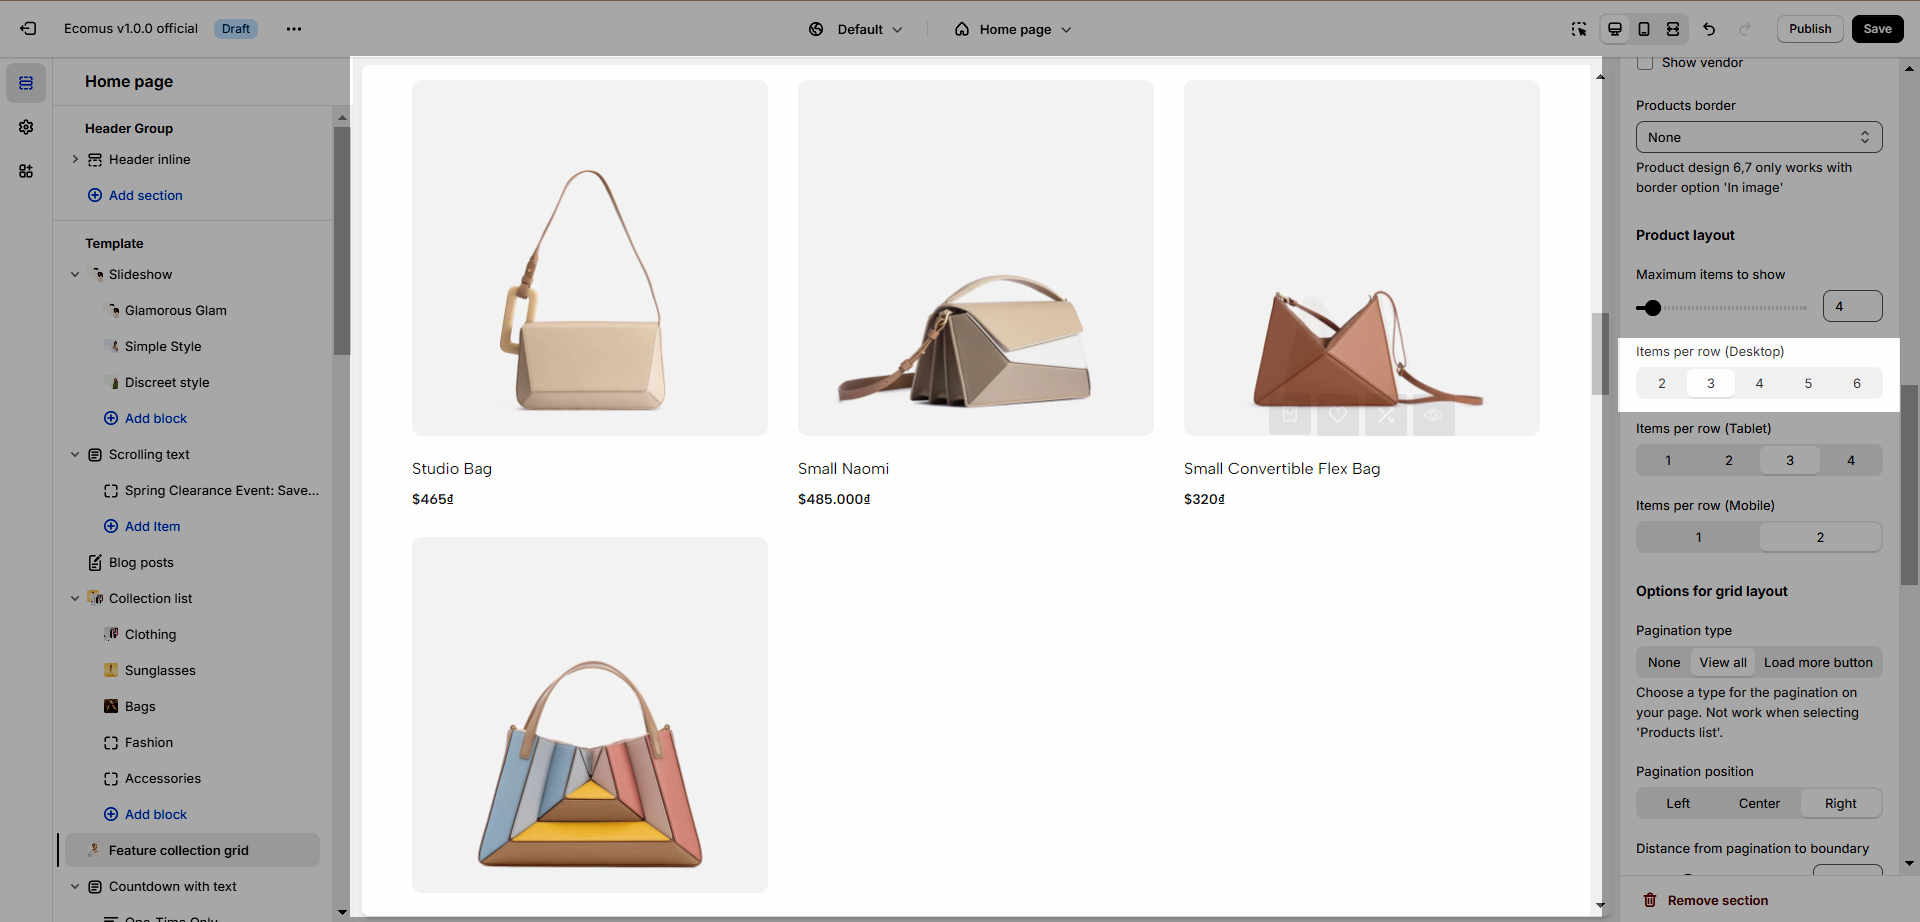Expand the Header inline section
1920x922 pixels.
point(75,159)
